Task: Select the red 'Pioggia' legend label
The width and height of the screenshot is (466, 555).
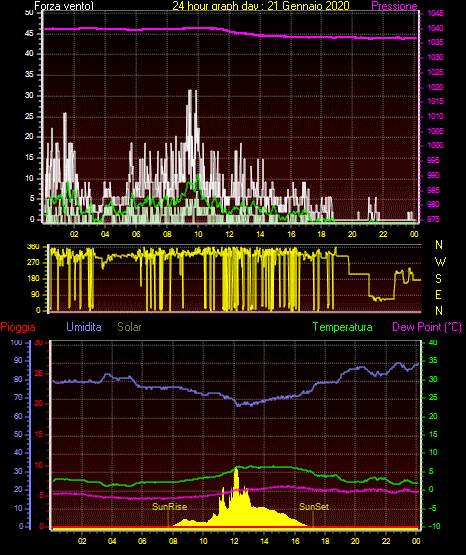Action: pos(18,327)
